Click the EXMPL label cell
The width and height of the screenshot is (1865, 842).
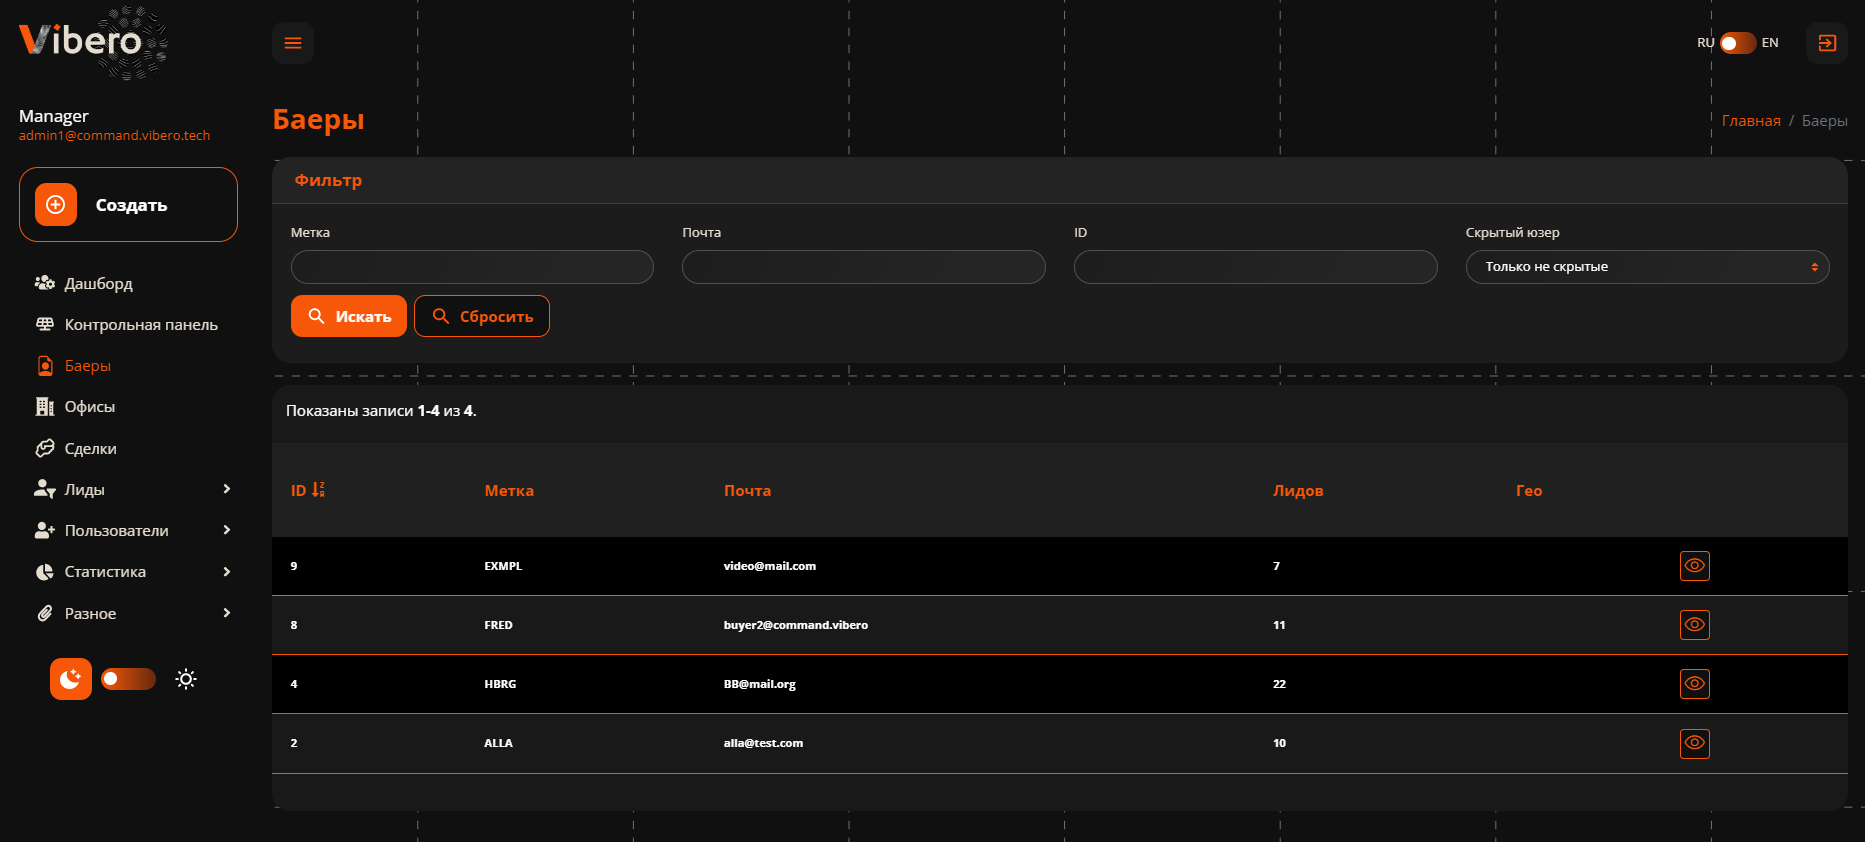[x=503, y=566]
